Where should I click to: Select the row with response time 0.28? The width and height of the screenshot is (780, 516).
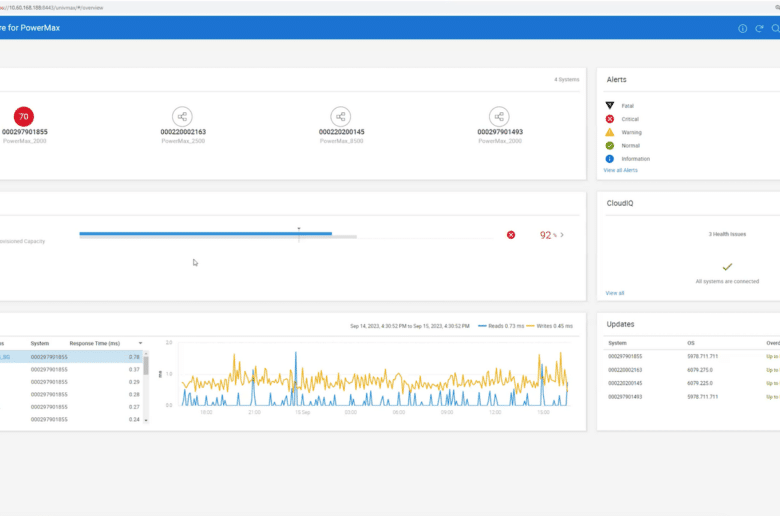click(71, 394)
